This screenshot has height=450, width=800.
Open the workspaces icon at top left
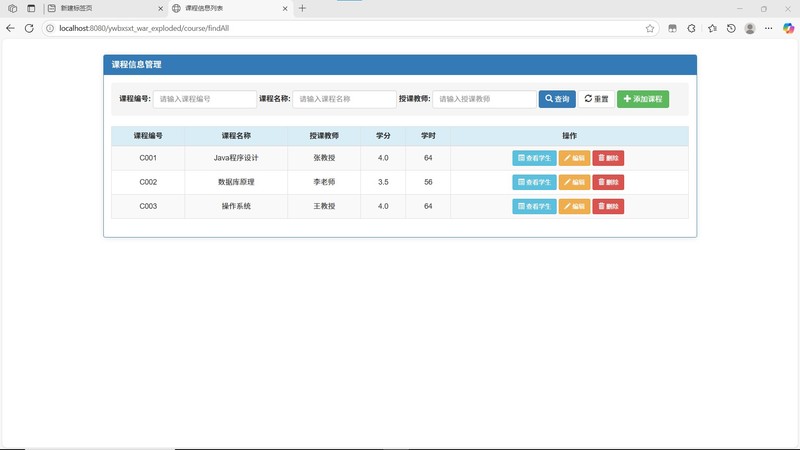pyautogui.click(x=13, y=8)
